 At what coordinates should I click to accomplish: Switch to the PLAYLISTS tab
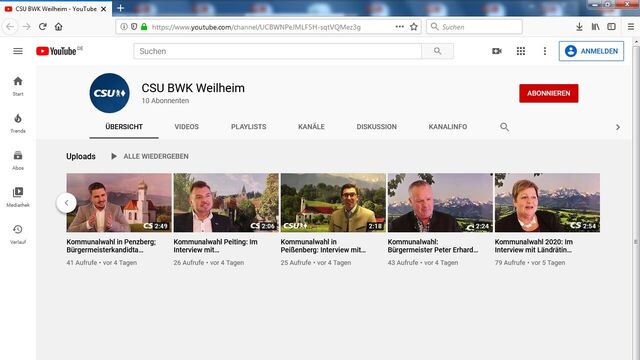(x=249, y=127)
